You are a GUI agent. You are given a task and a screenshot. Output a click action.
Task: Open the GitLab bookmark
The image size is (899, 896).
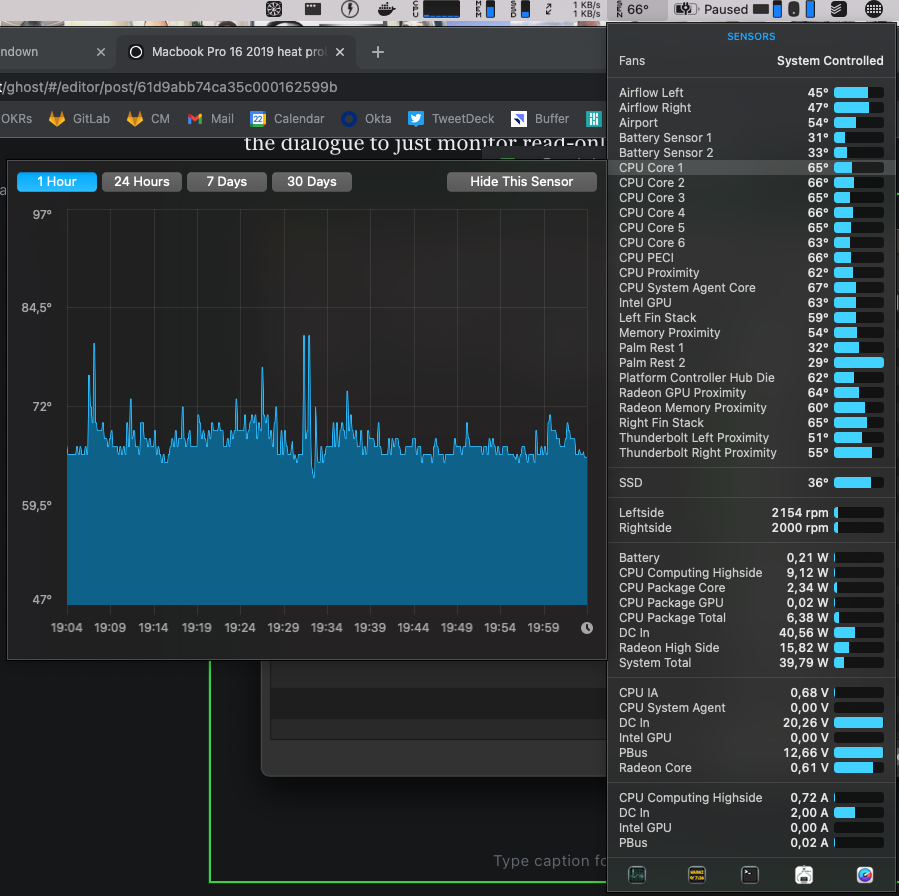tap(79, 118)
